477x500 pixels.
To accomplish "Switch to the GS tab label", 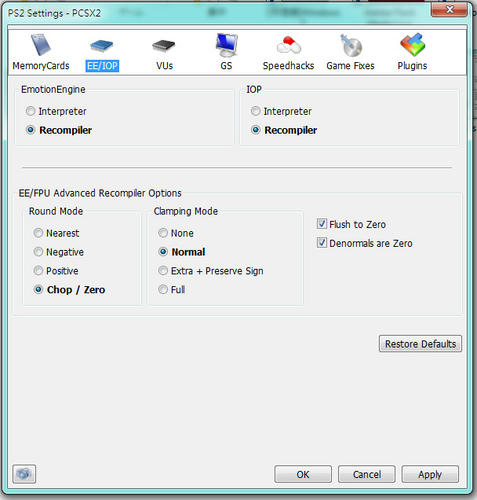I will click(226, 66).
